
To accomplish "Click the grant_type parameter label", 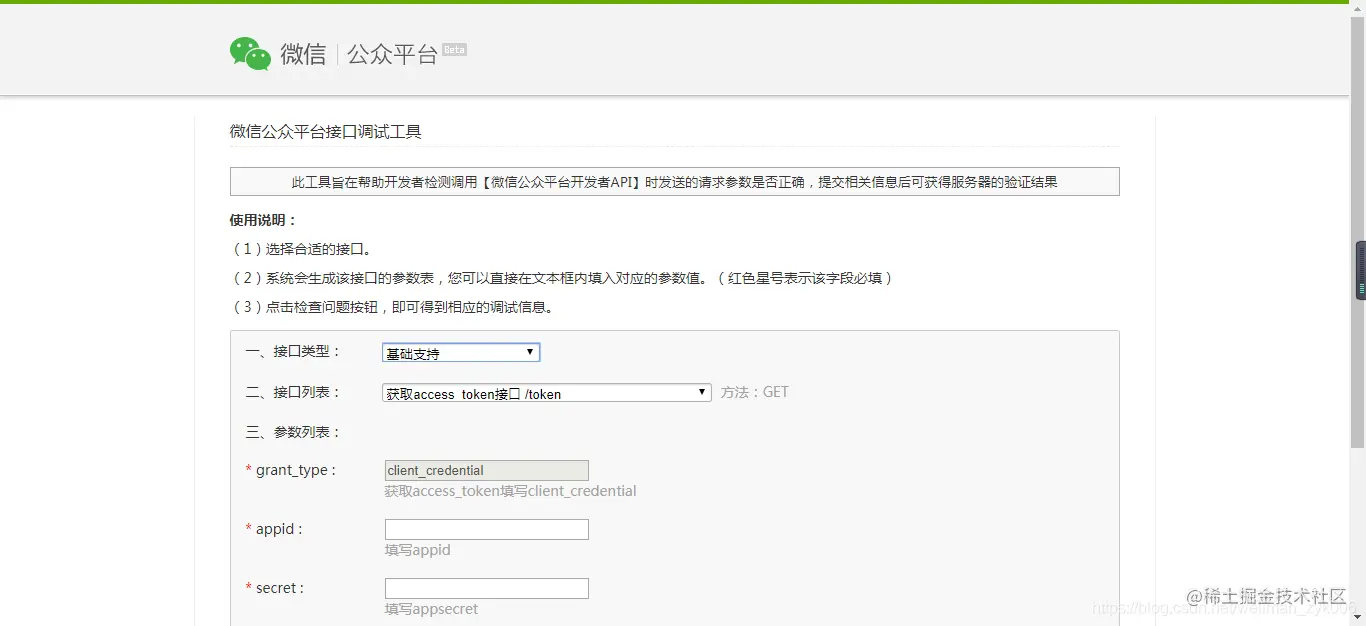I will 291,470.
